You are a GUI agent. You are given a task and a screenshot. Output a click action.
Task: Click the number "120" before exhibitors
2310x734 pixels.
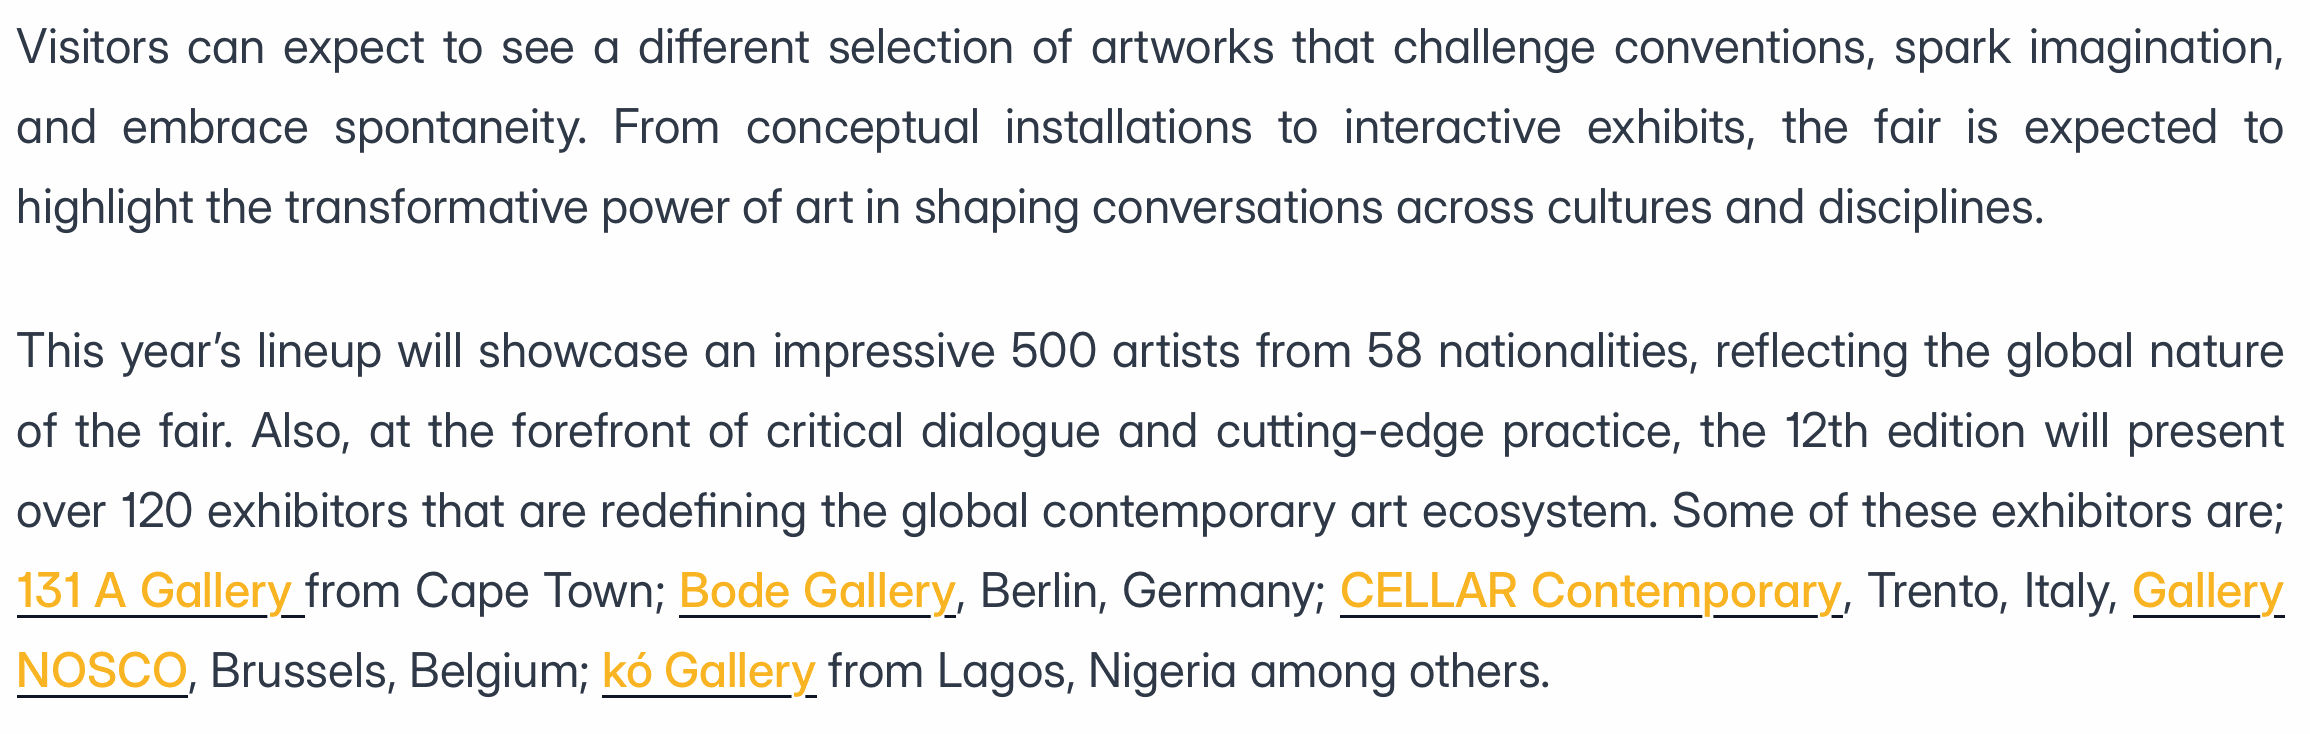(x=156, y=512)
